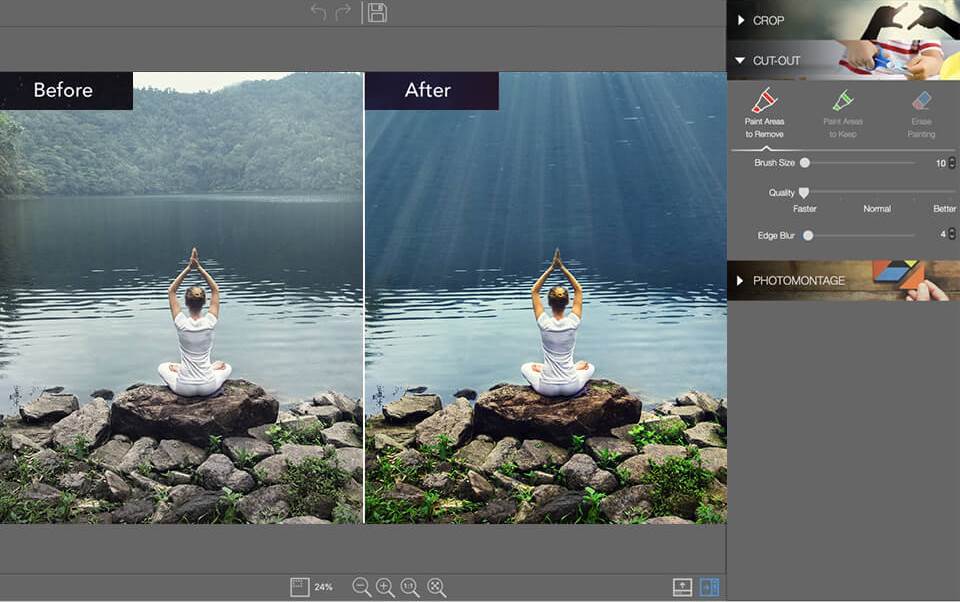Click the undo arrow icon

318,12
